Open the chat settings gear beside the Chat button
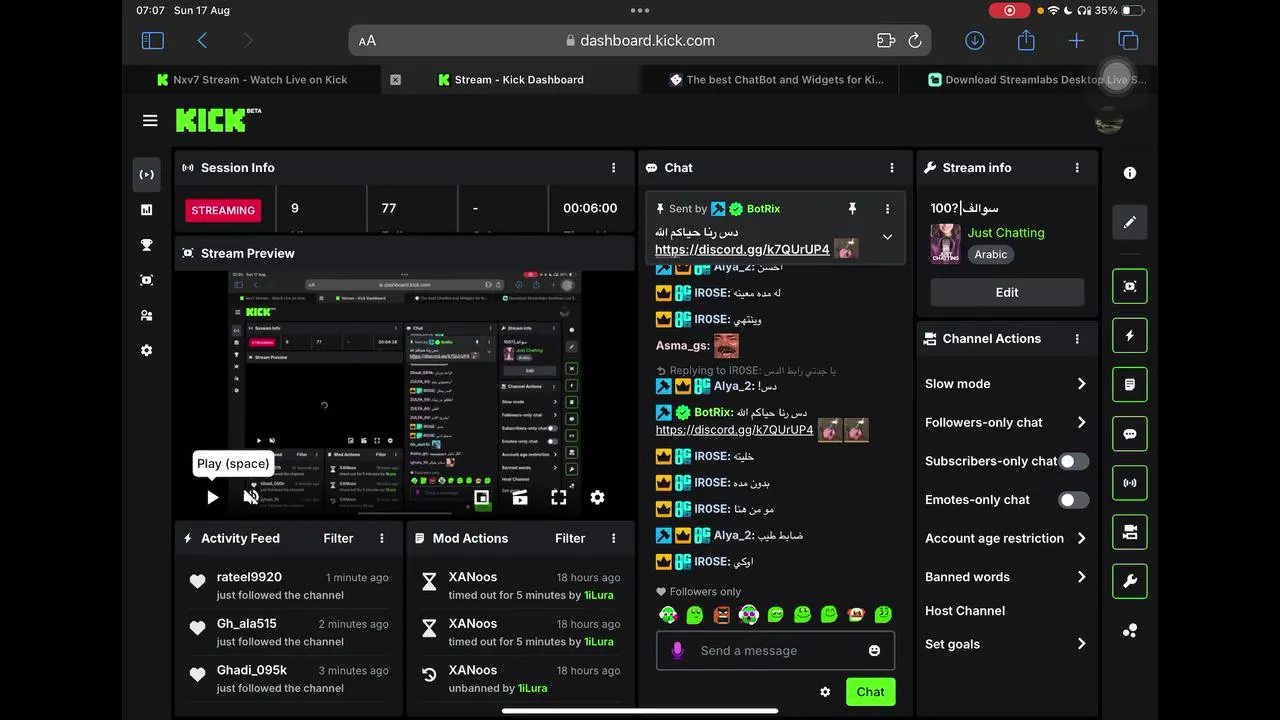Screen dimensions: 1280x720 coord(825,692)
